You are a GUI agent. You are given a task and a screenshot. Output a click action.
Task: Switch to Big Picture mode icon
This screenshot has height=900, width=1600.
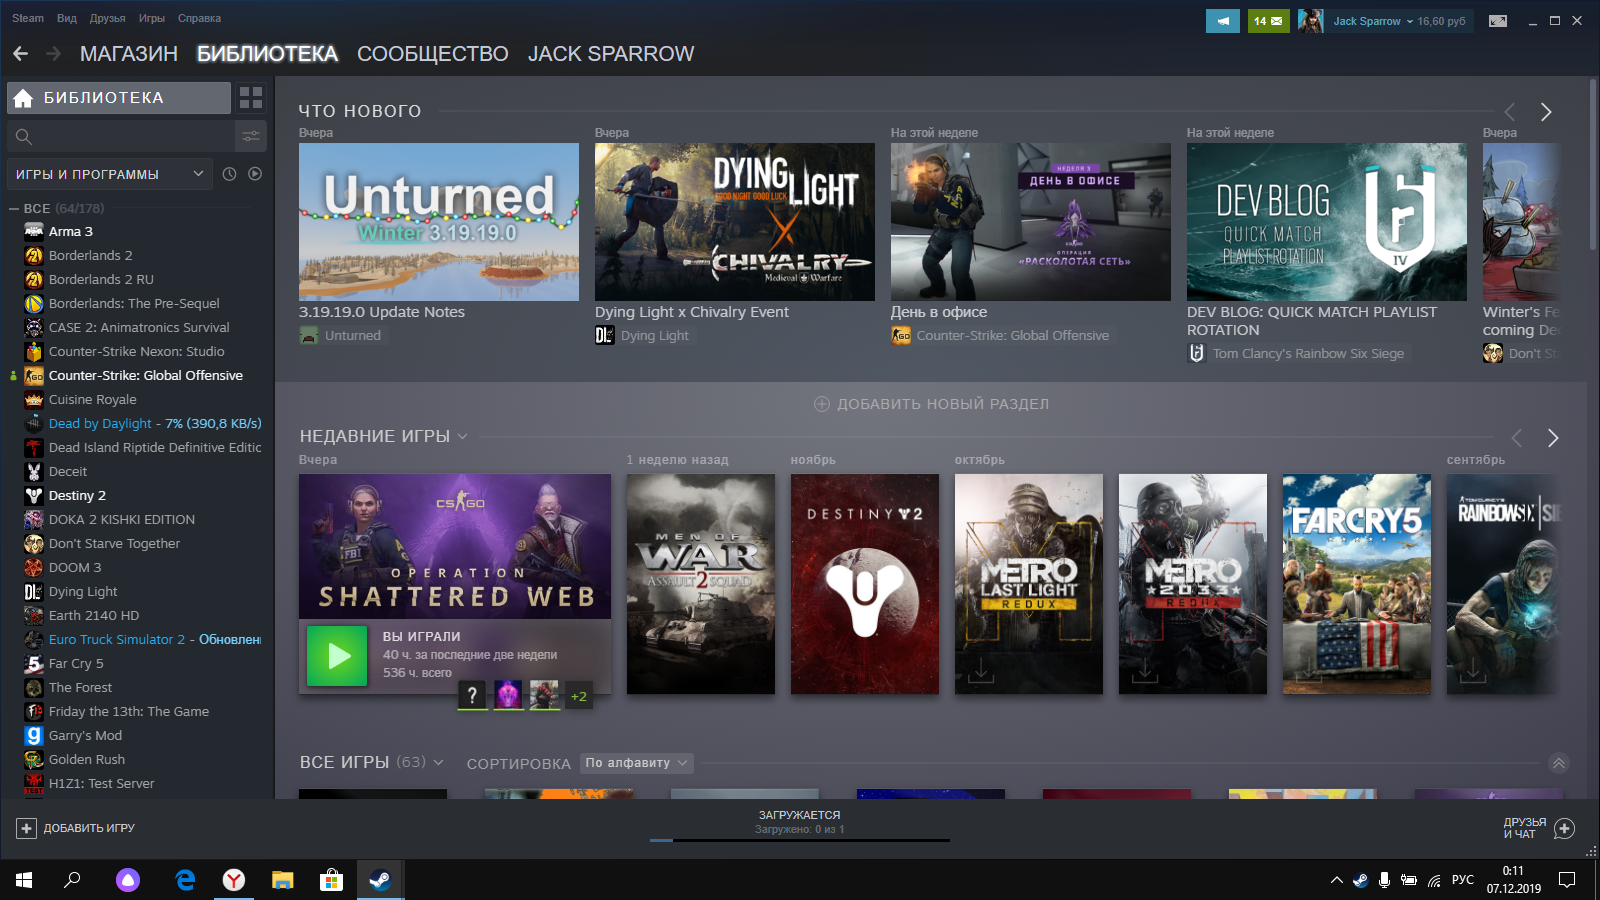pyautogui.click(x=1498, y=21)
